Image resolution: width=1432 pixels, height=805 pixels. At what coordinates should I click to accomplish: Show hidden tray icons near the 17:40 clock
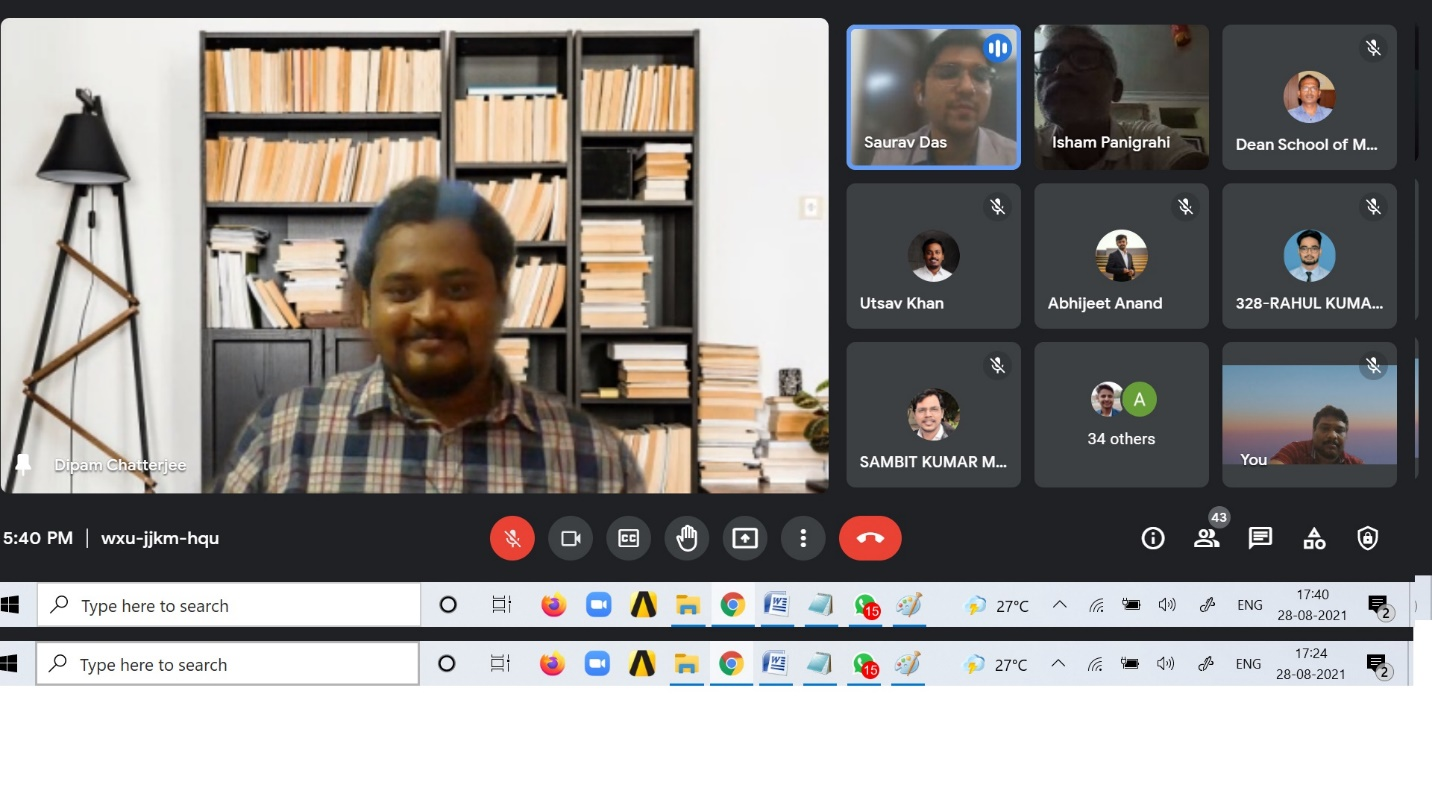coord(1059,606)
